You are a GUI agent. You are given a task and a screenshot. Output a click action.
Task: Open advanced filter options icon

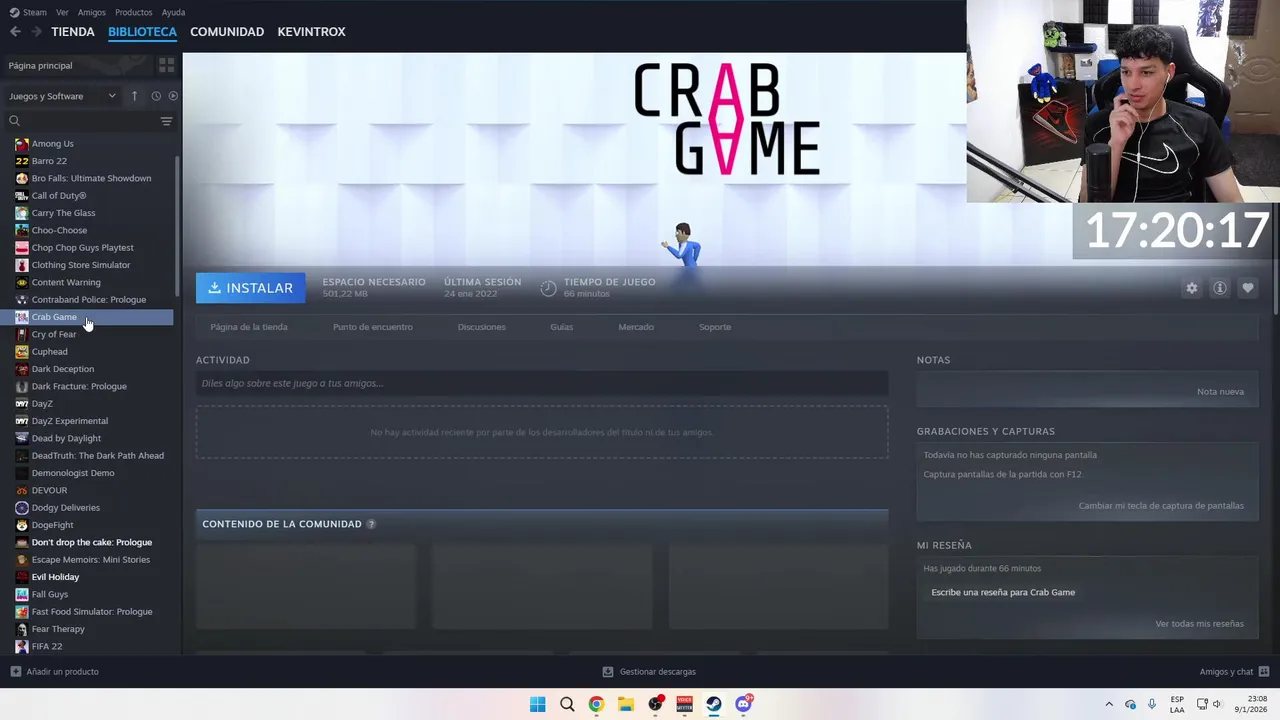tap(166, 121)
